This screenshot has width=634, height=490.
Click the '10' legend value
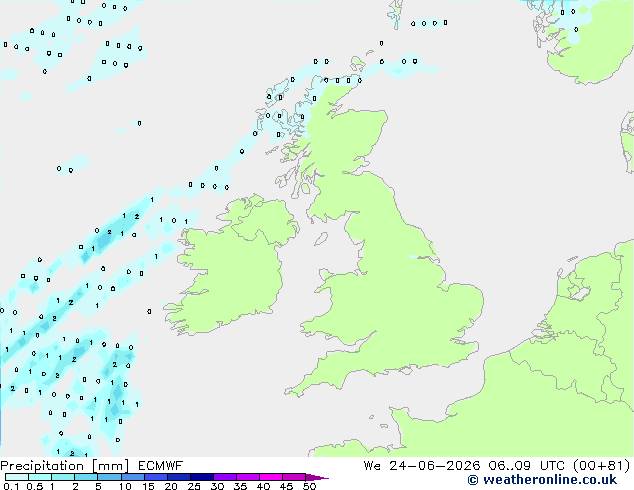tap(125, 486)
